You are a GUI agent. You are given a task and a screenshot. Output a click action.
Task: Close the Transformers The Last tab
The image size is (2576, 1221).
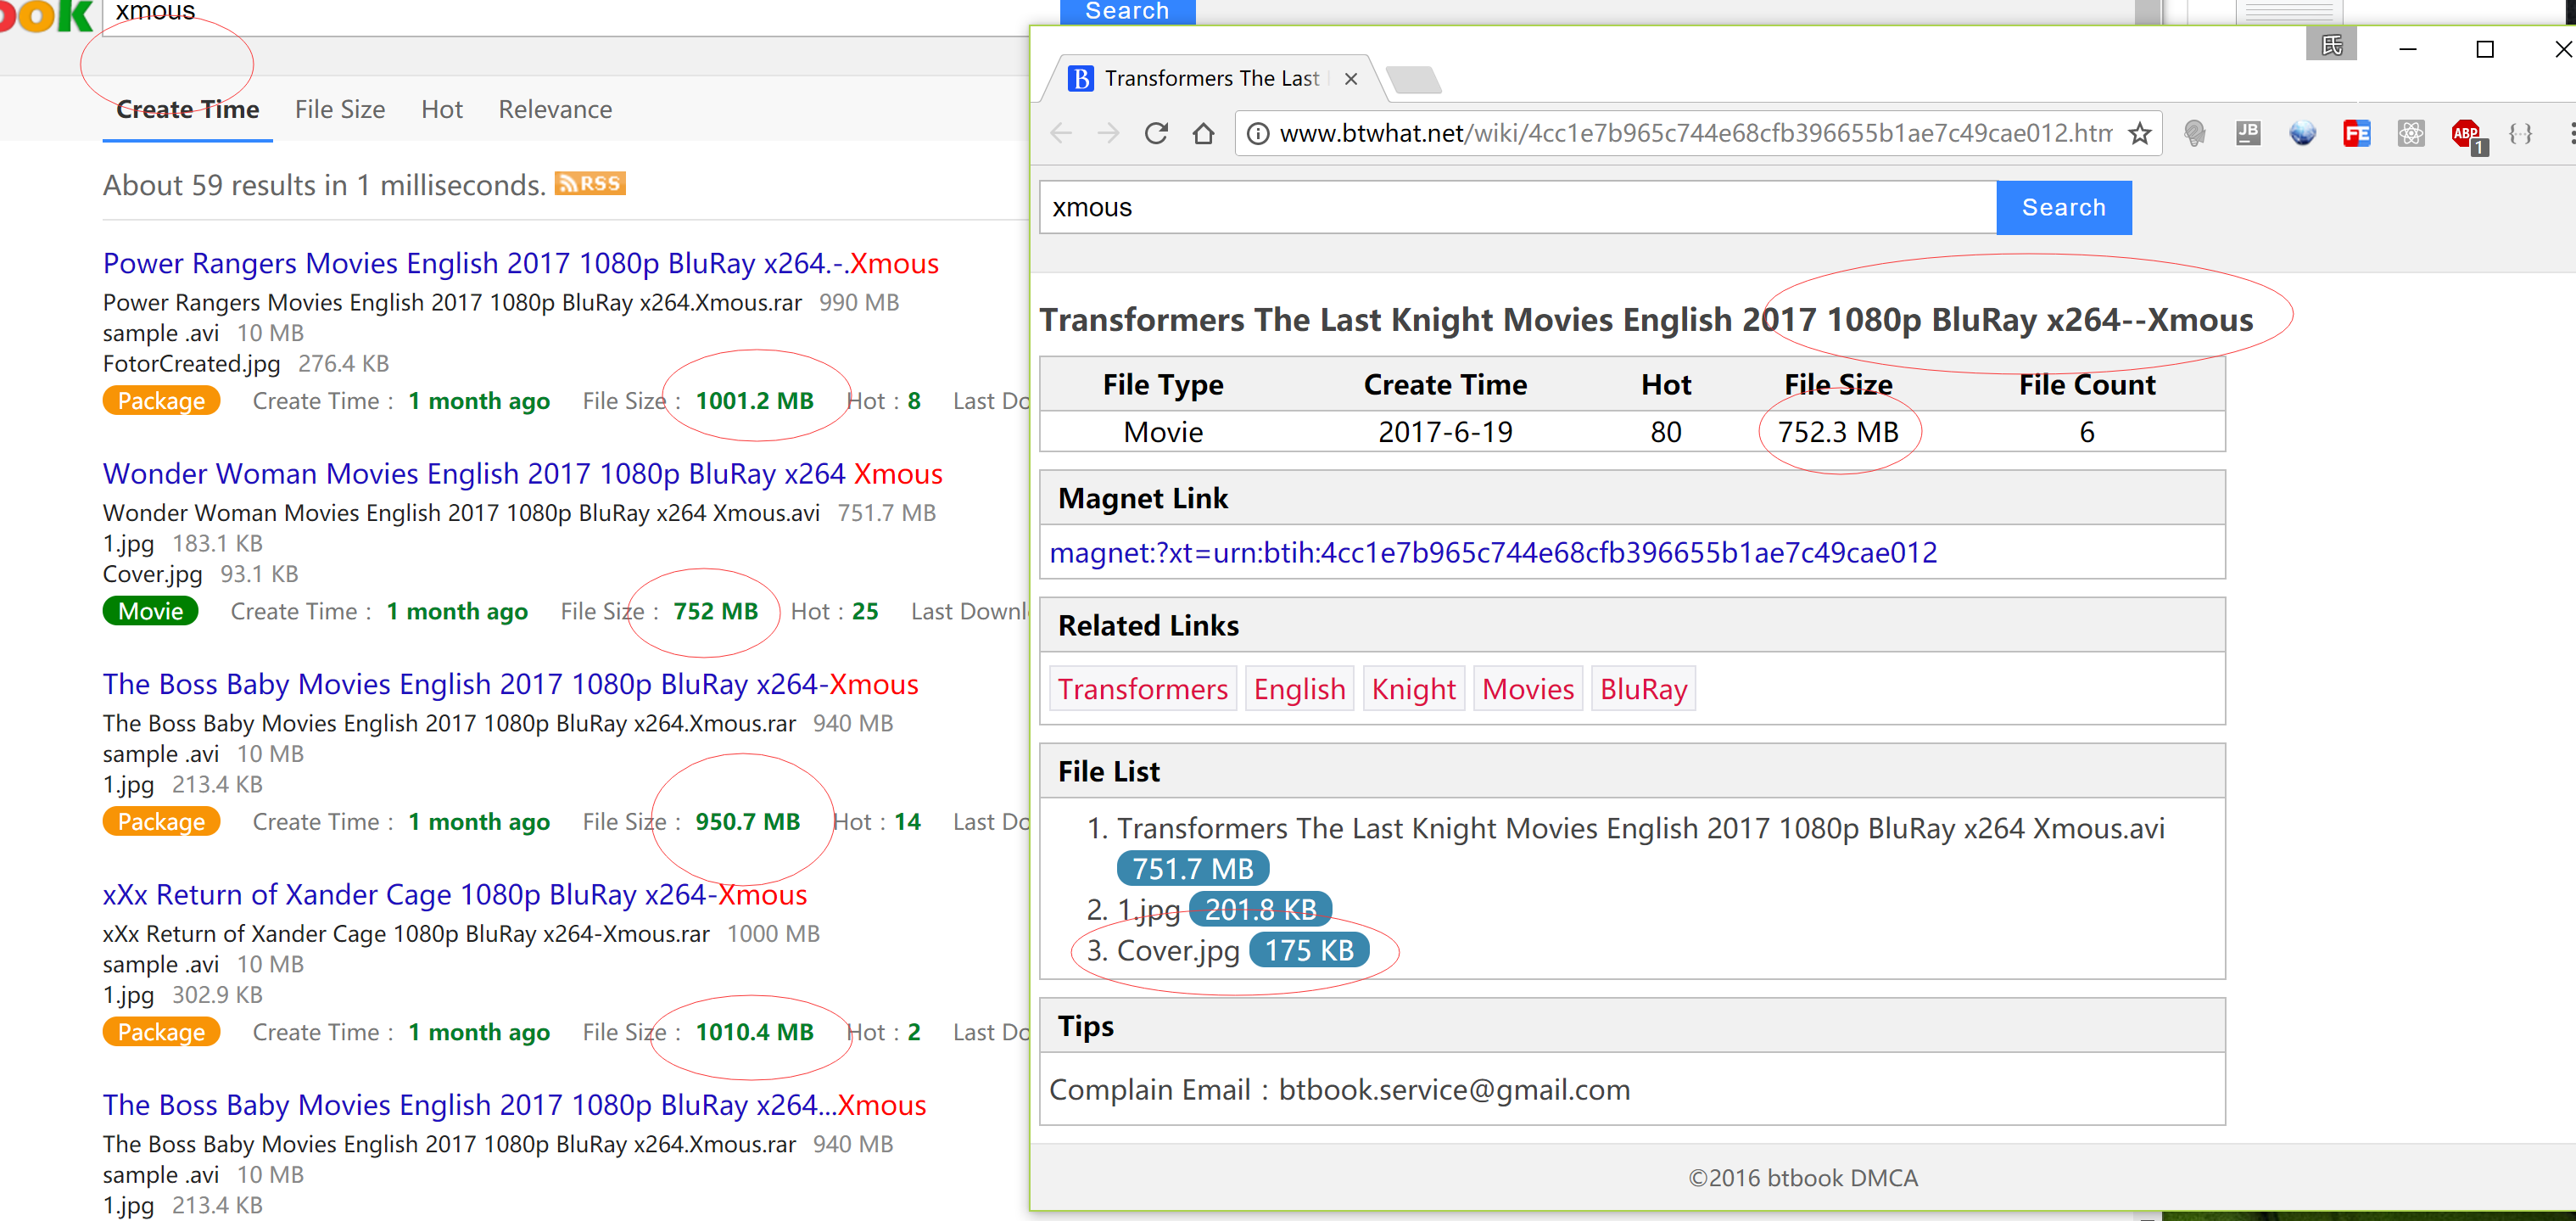point(1351,78)
